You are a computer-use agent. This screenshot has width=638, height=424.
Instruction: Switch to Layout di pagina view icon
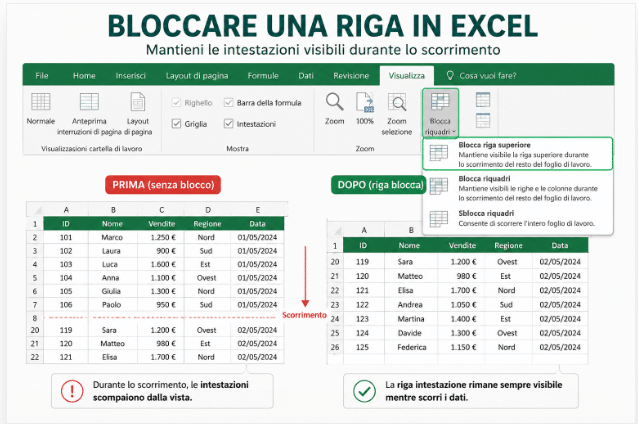pyautogui.click(x=138, y=102)
